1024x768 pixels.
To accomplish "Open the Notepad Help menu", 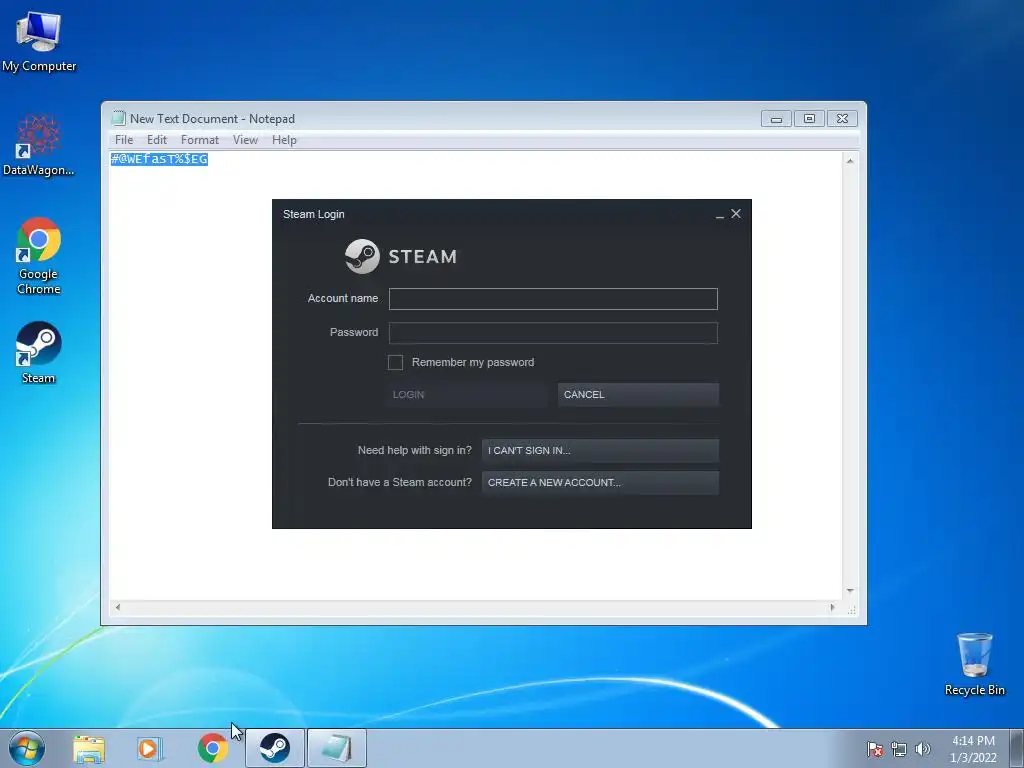I will click(284, 140).
